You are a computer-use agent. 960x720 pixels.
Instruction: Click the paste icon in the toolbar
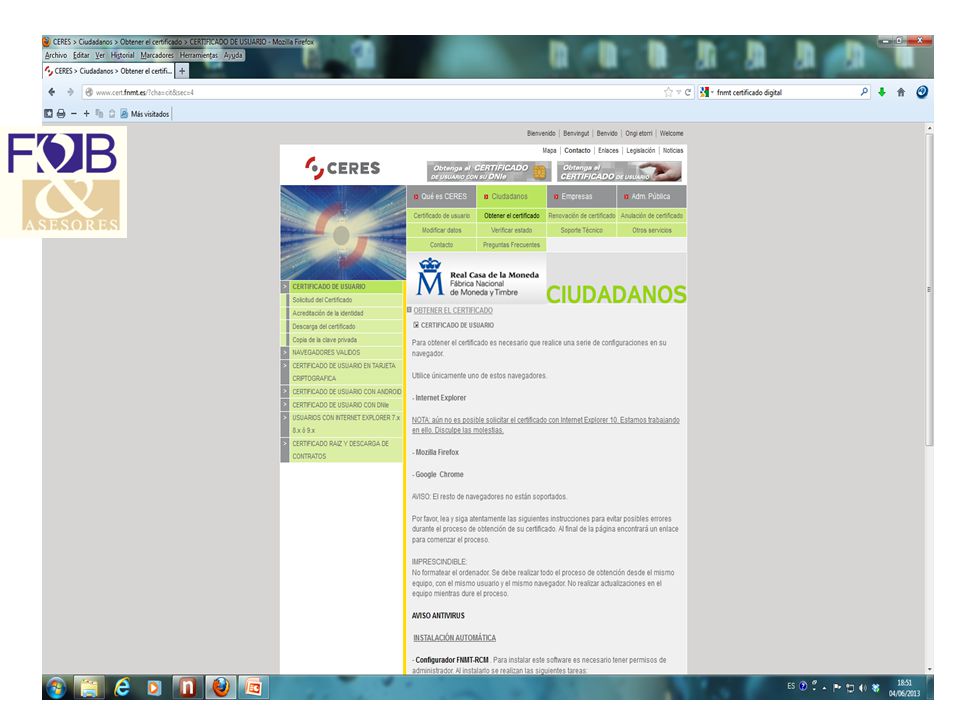click(112, 114)
